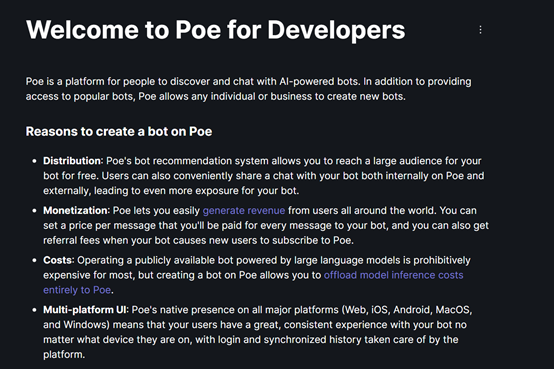554x369 pixels.
Task: Open the "offload model inference costs" link
Action: (394, 275)
